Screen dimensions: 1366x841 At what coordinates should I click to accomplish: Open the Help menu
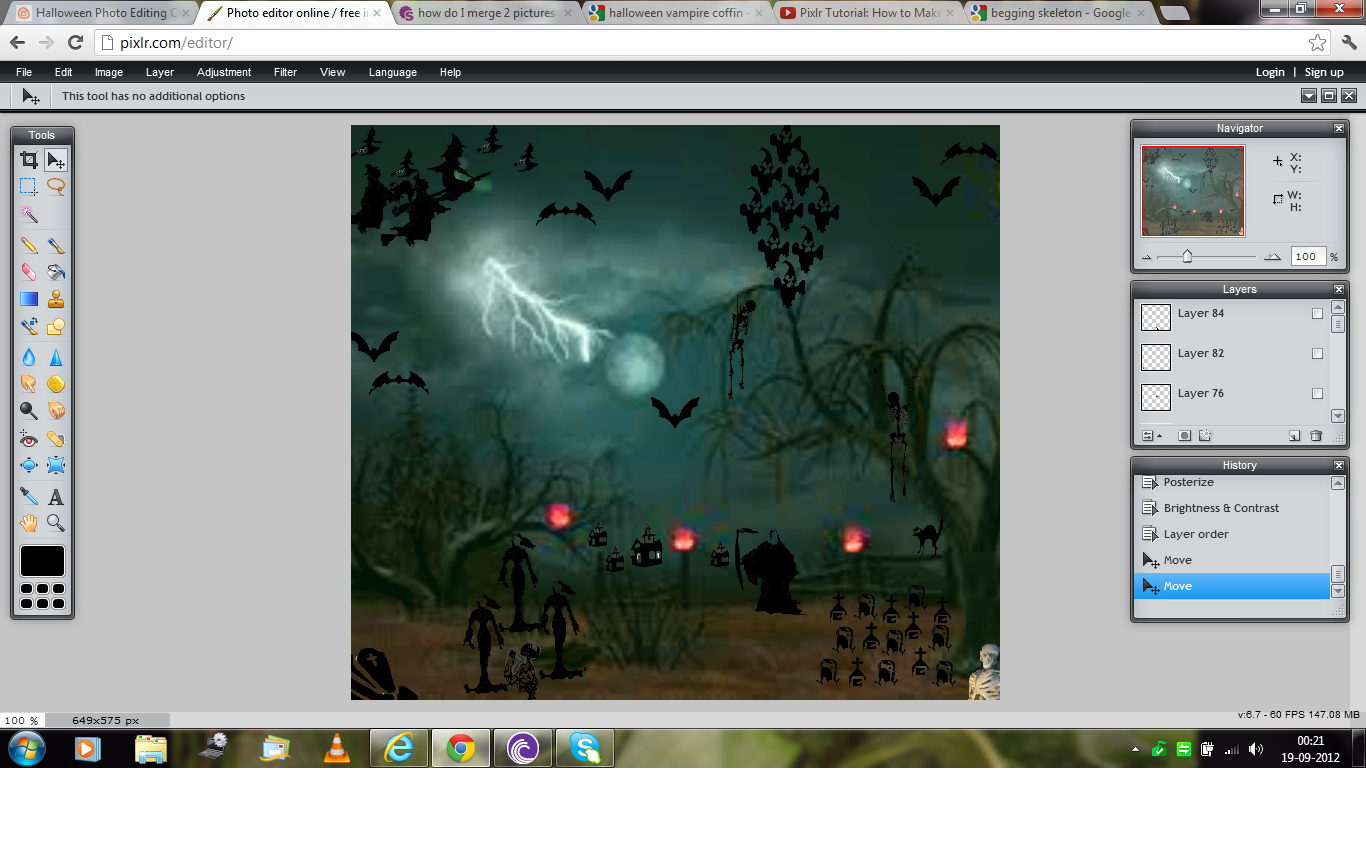(x=450, y=72)
